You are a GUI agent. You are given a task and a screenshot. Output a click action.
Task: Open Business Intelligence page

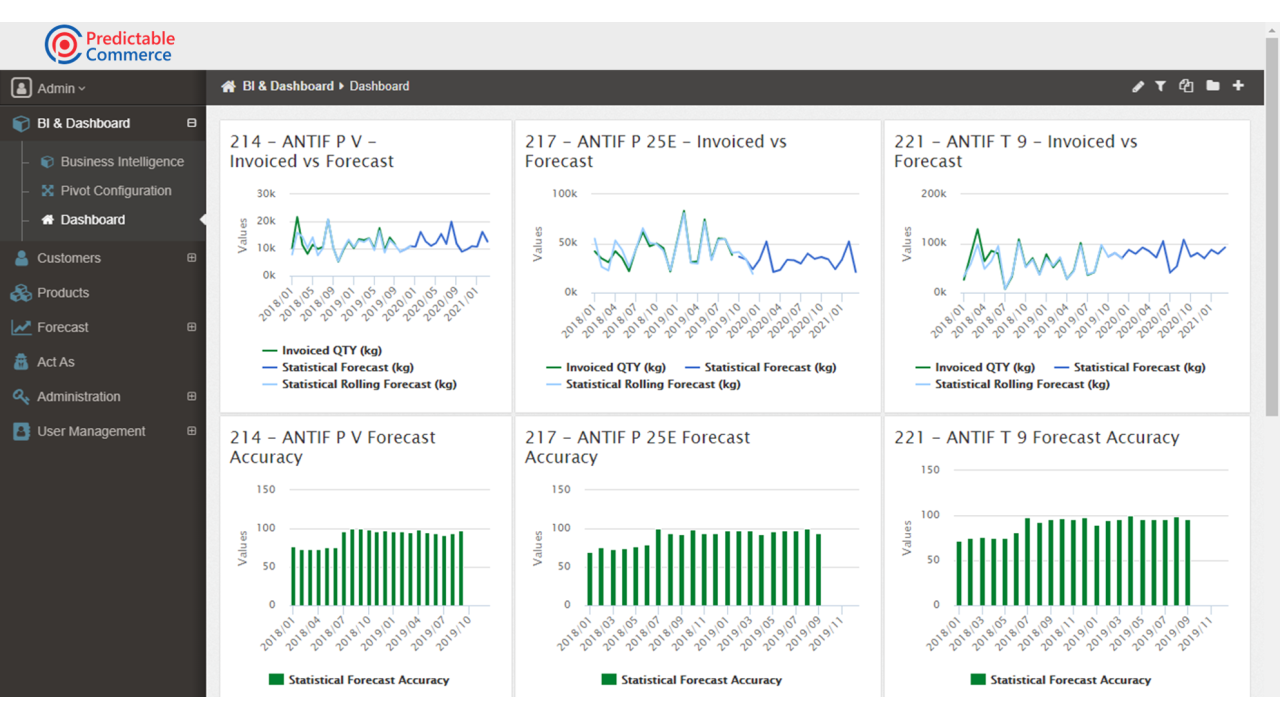click(122, 161)
